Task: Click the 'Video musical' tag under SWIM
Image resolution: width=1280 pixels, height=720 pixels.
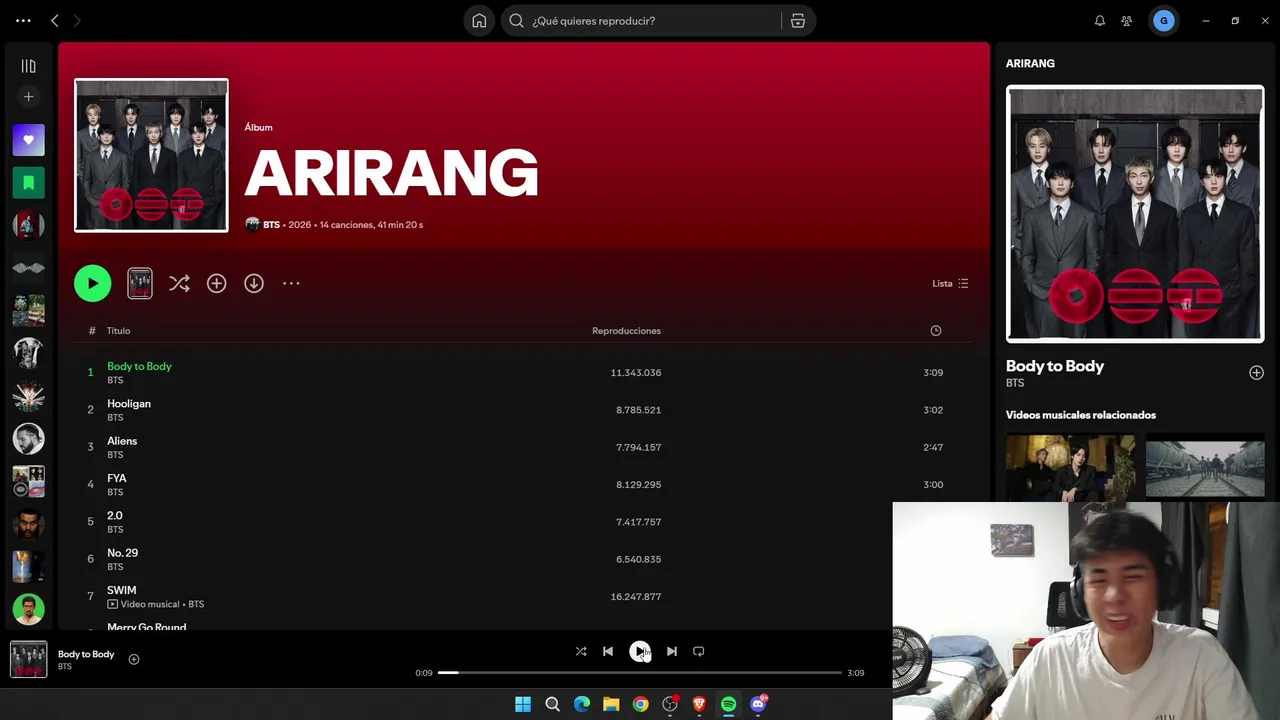Action: (x=143, y=605)
